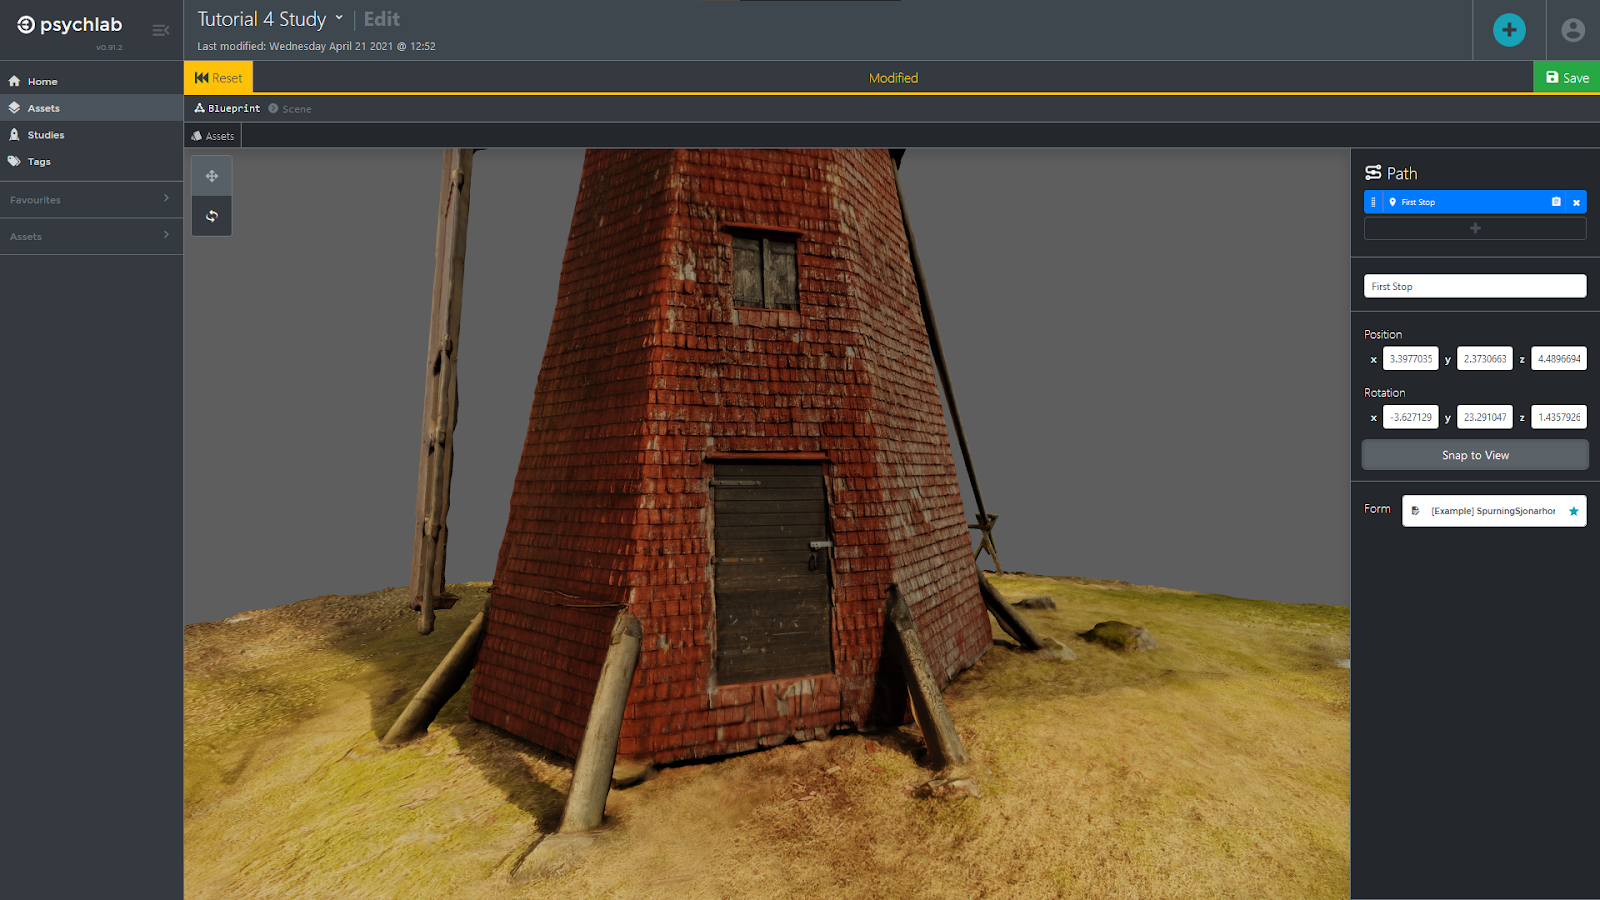The image size is (1600, 900).
Task: Grab the drag handle on the First Stop entry
Action: [1372, 201]
